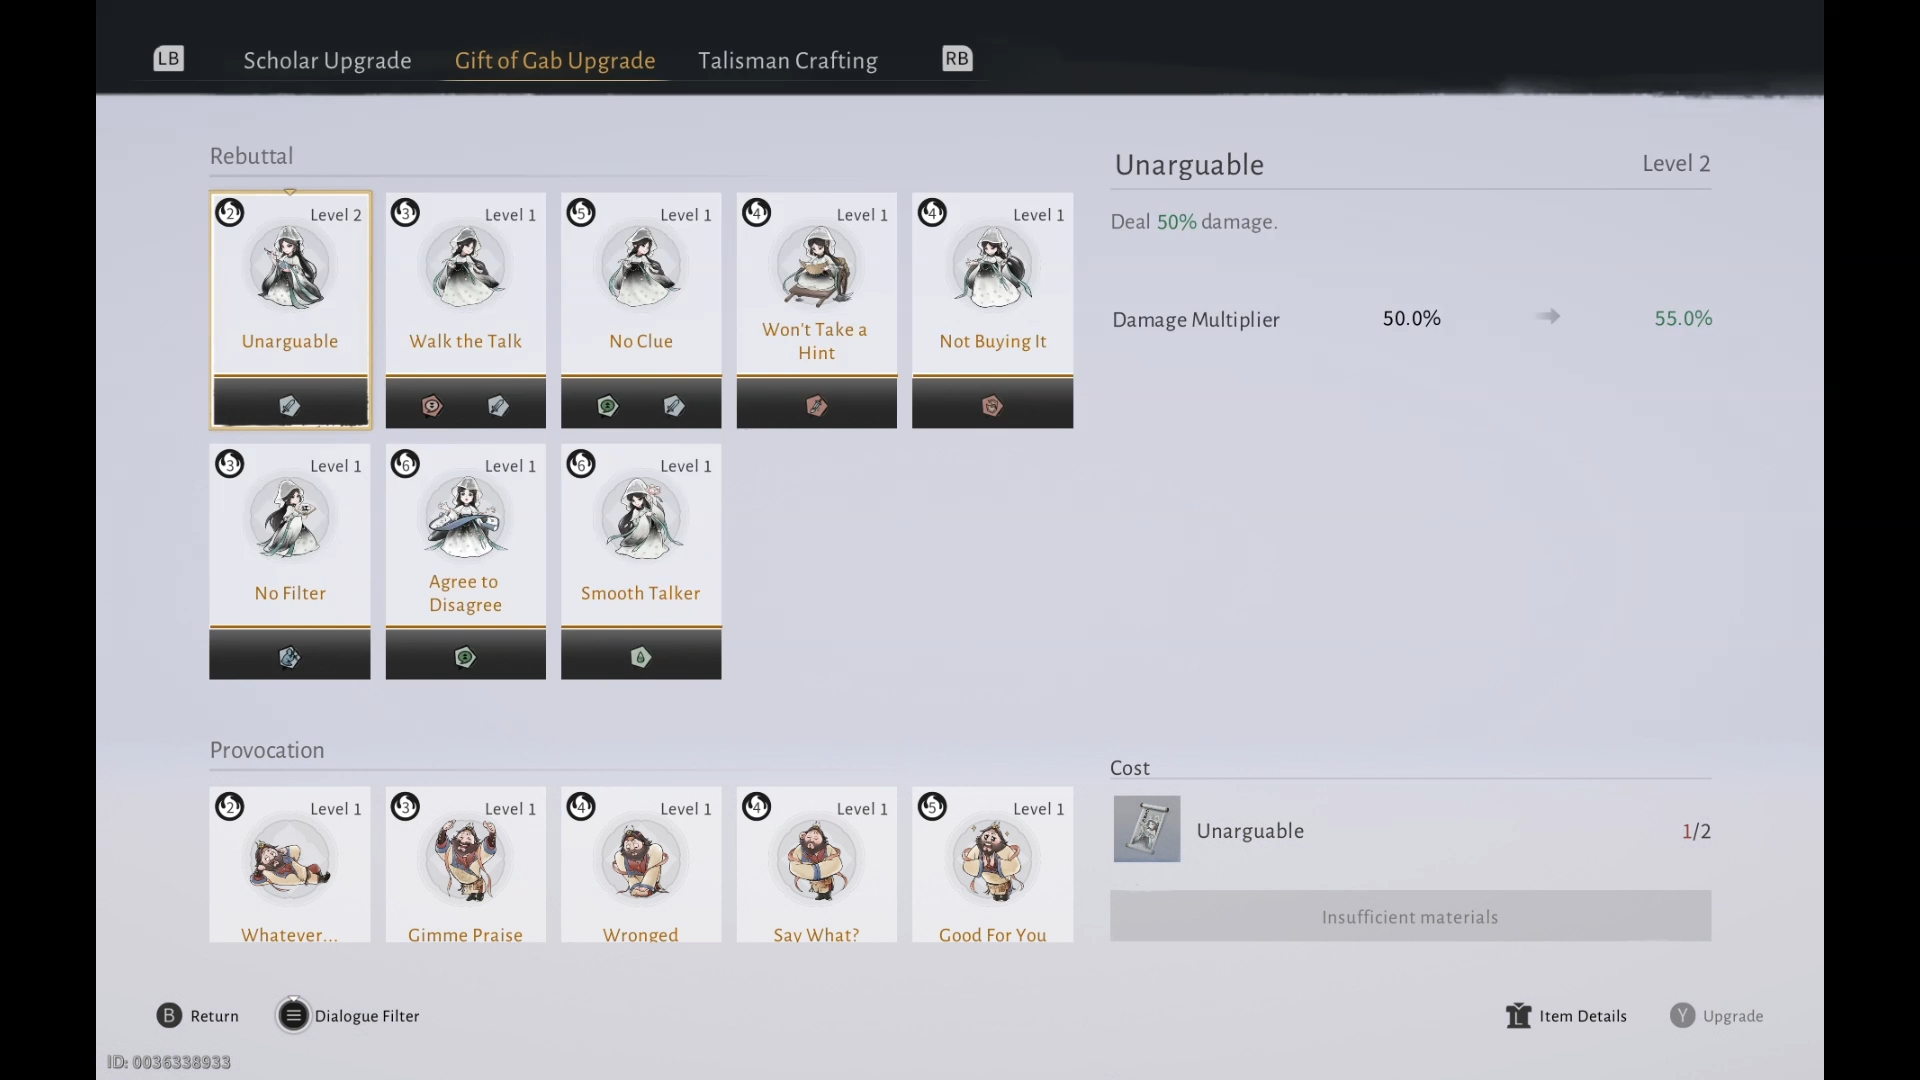This screenshot has width=1920, height=1080.
Task: Pick the Won't Take a Hint card
Action: point(817,310)
